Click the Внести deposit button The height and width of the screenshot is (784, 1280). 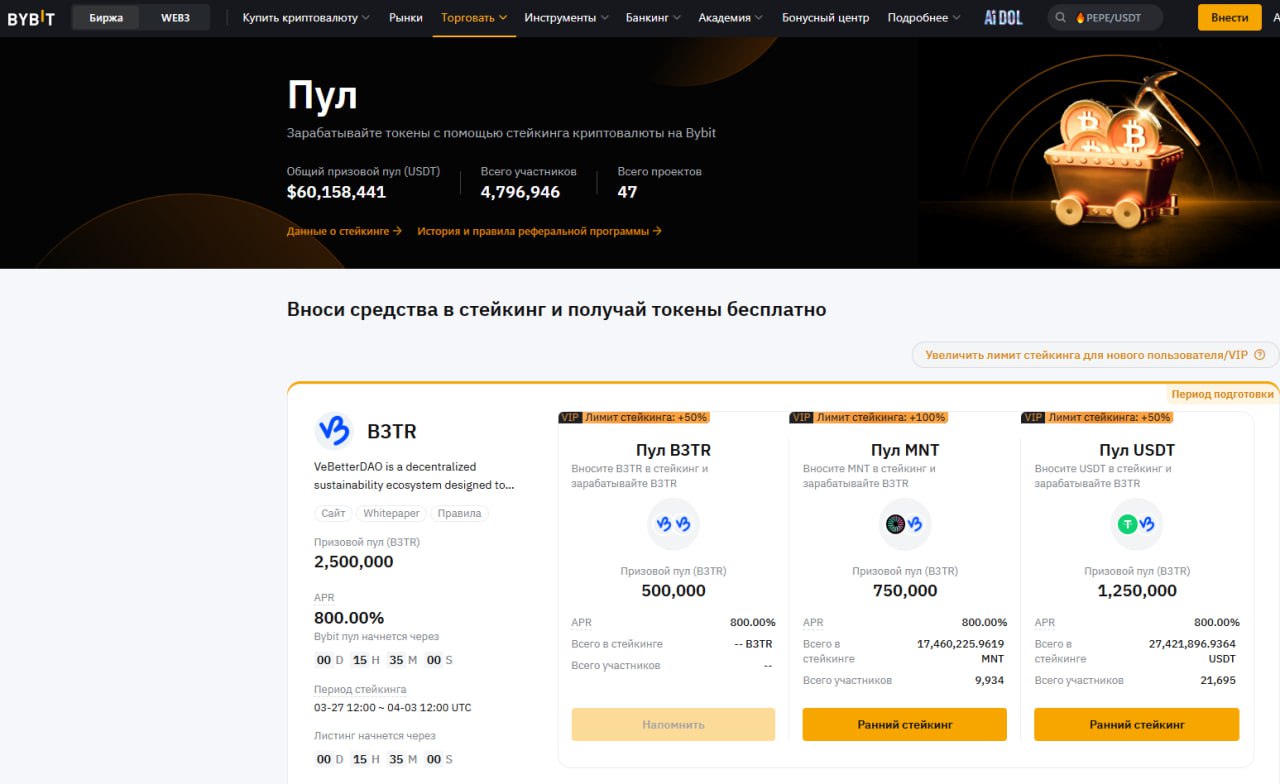coord(1230,18)
